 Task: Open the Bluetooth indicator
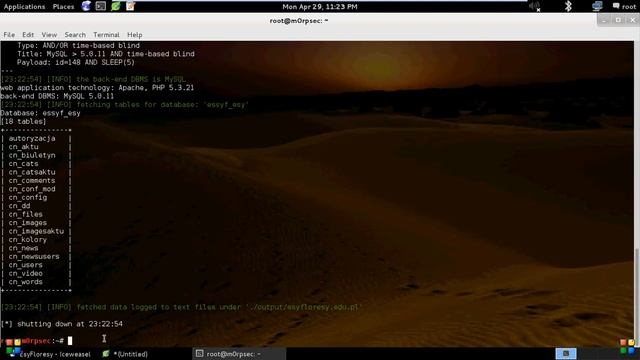(x=568, y=6)
